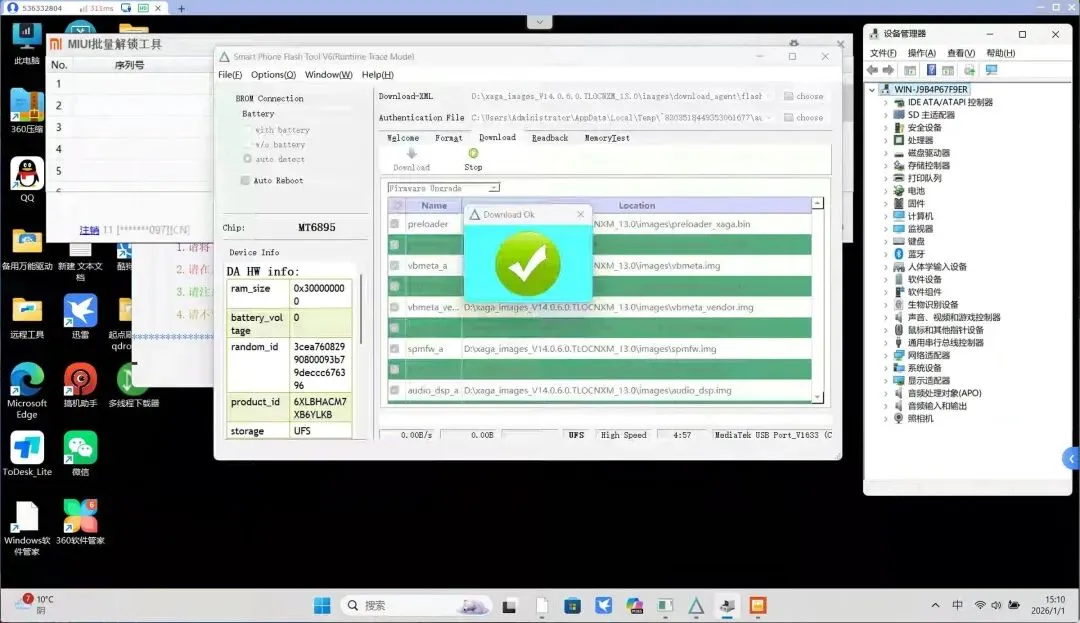Click the Flash Tool triangle icon on taskbar
1080x623 pixels.
coord(696,606)
